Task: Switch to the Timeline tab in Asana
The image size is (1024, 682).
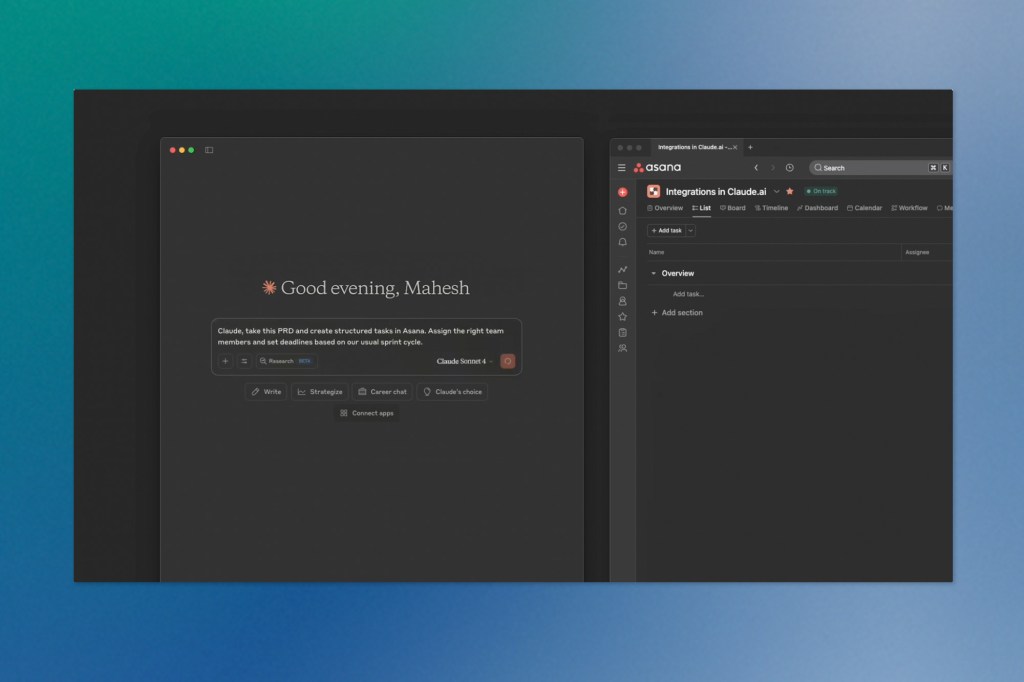Action: (771, 208)
